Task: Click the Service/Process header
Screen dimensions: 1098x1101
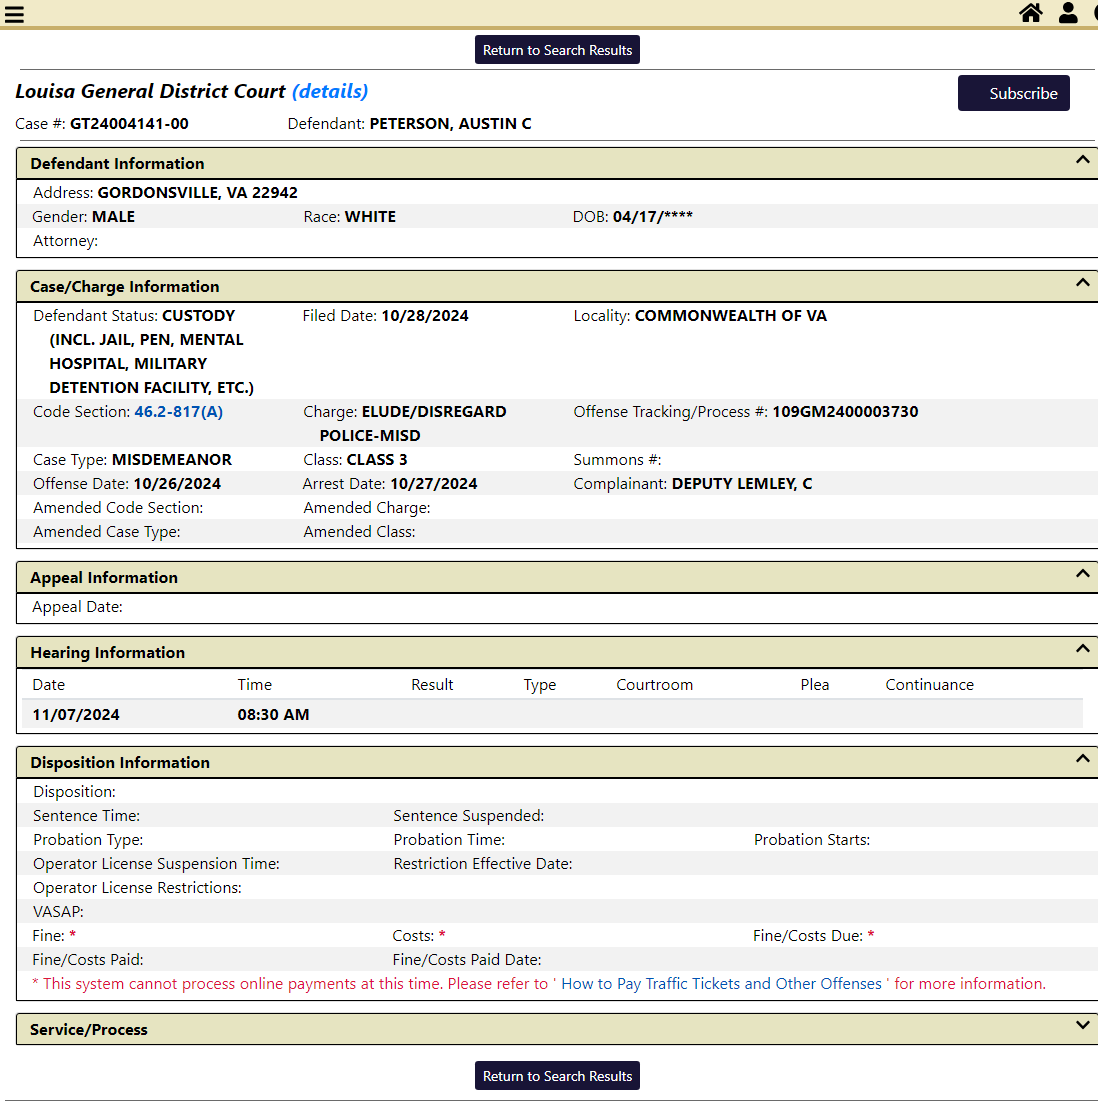Action: pyautogui.click(x=557, y=1029)
